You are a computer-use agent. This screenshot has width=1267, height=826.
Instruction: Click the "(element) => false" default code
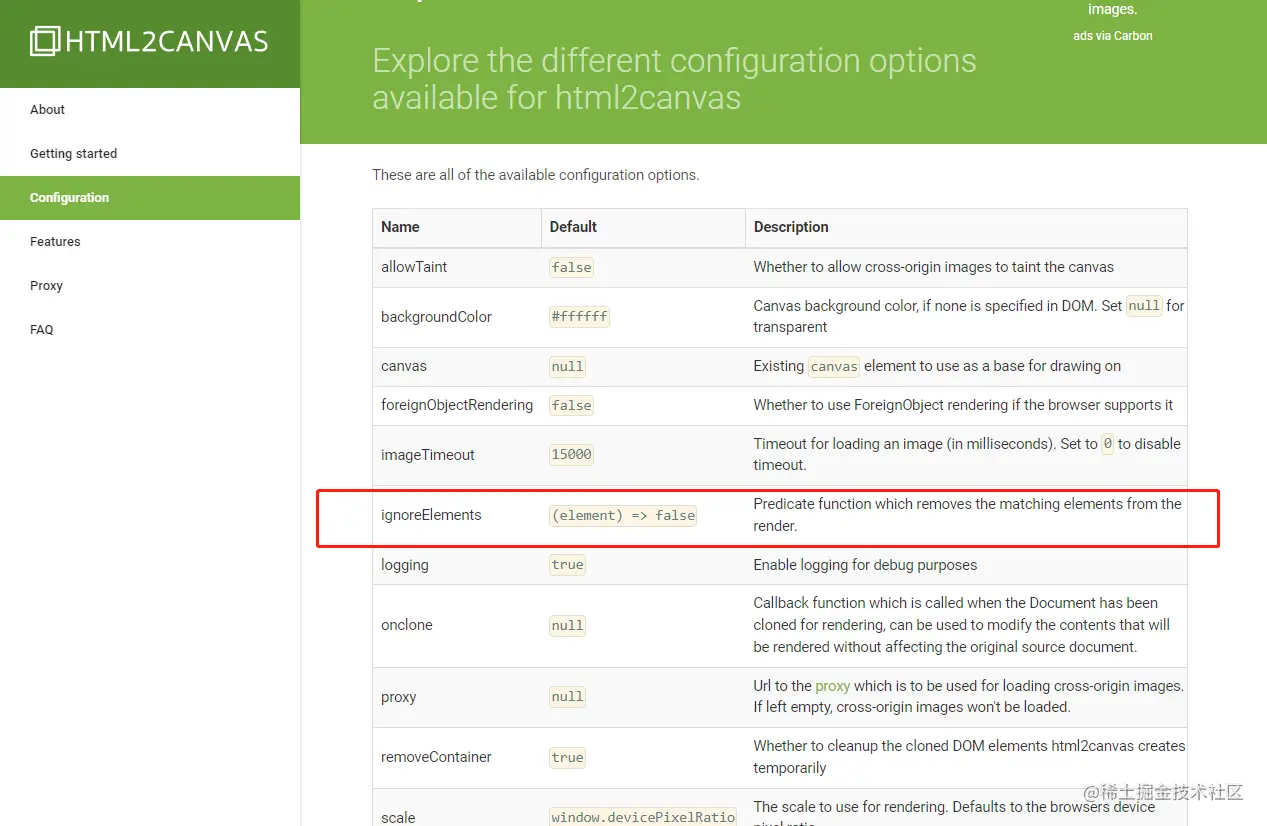(x=623, y=516)
